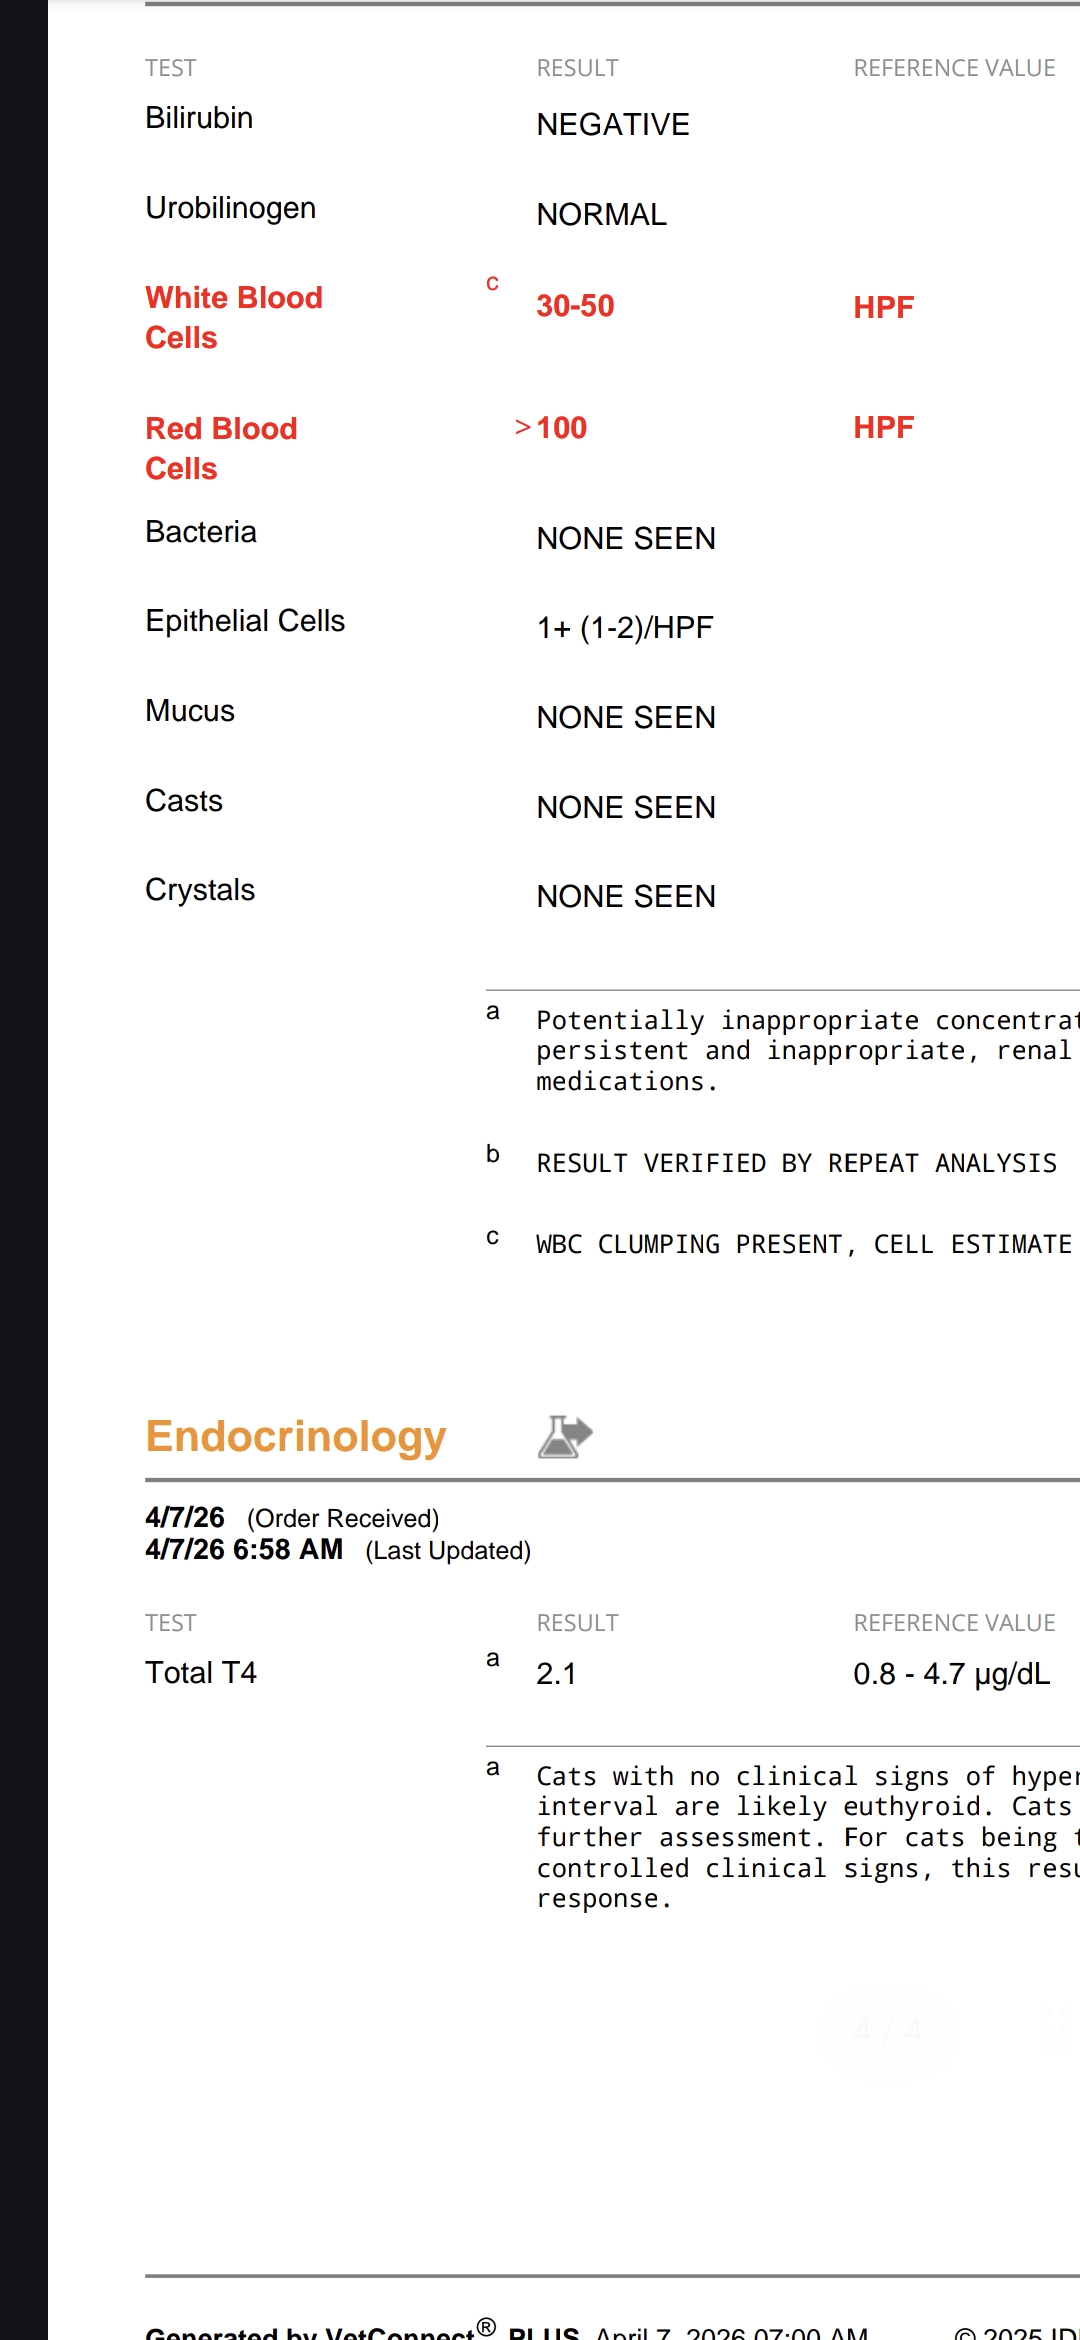Screen dimensions: 1080x2340
Task: Click the flask icon beside Endocrinology
Action: tap(565, 1437)
